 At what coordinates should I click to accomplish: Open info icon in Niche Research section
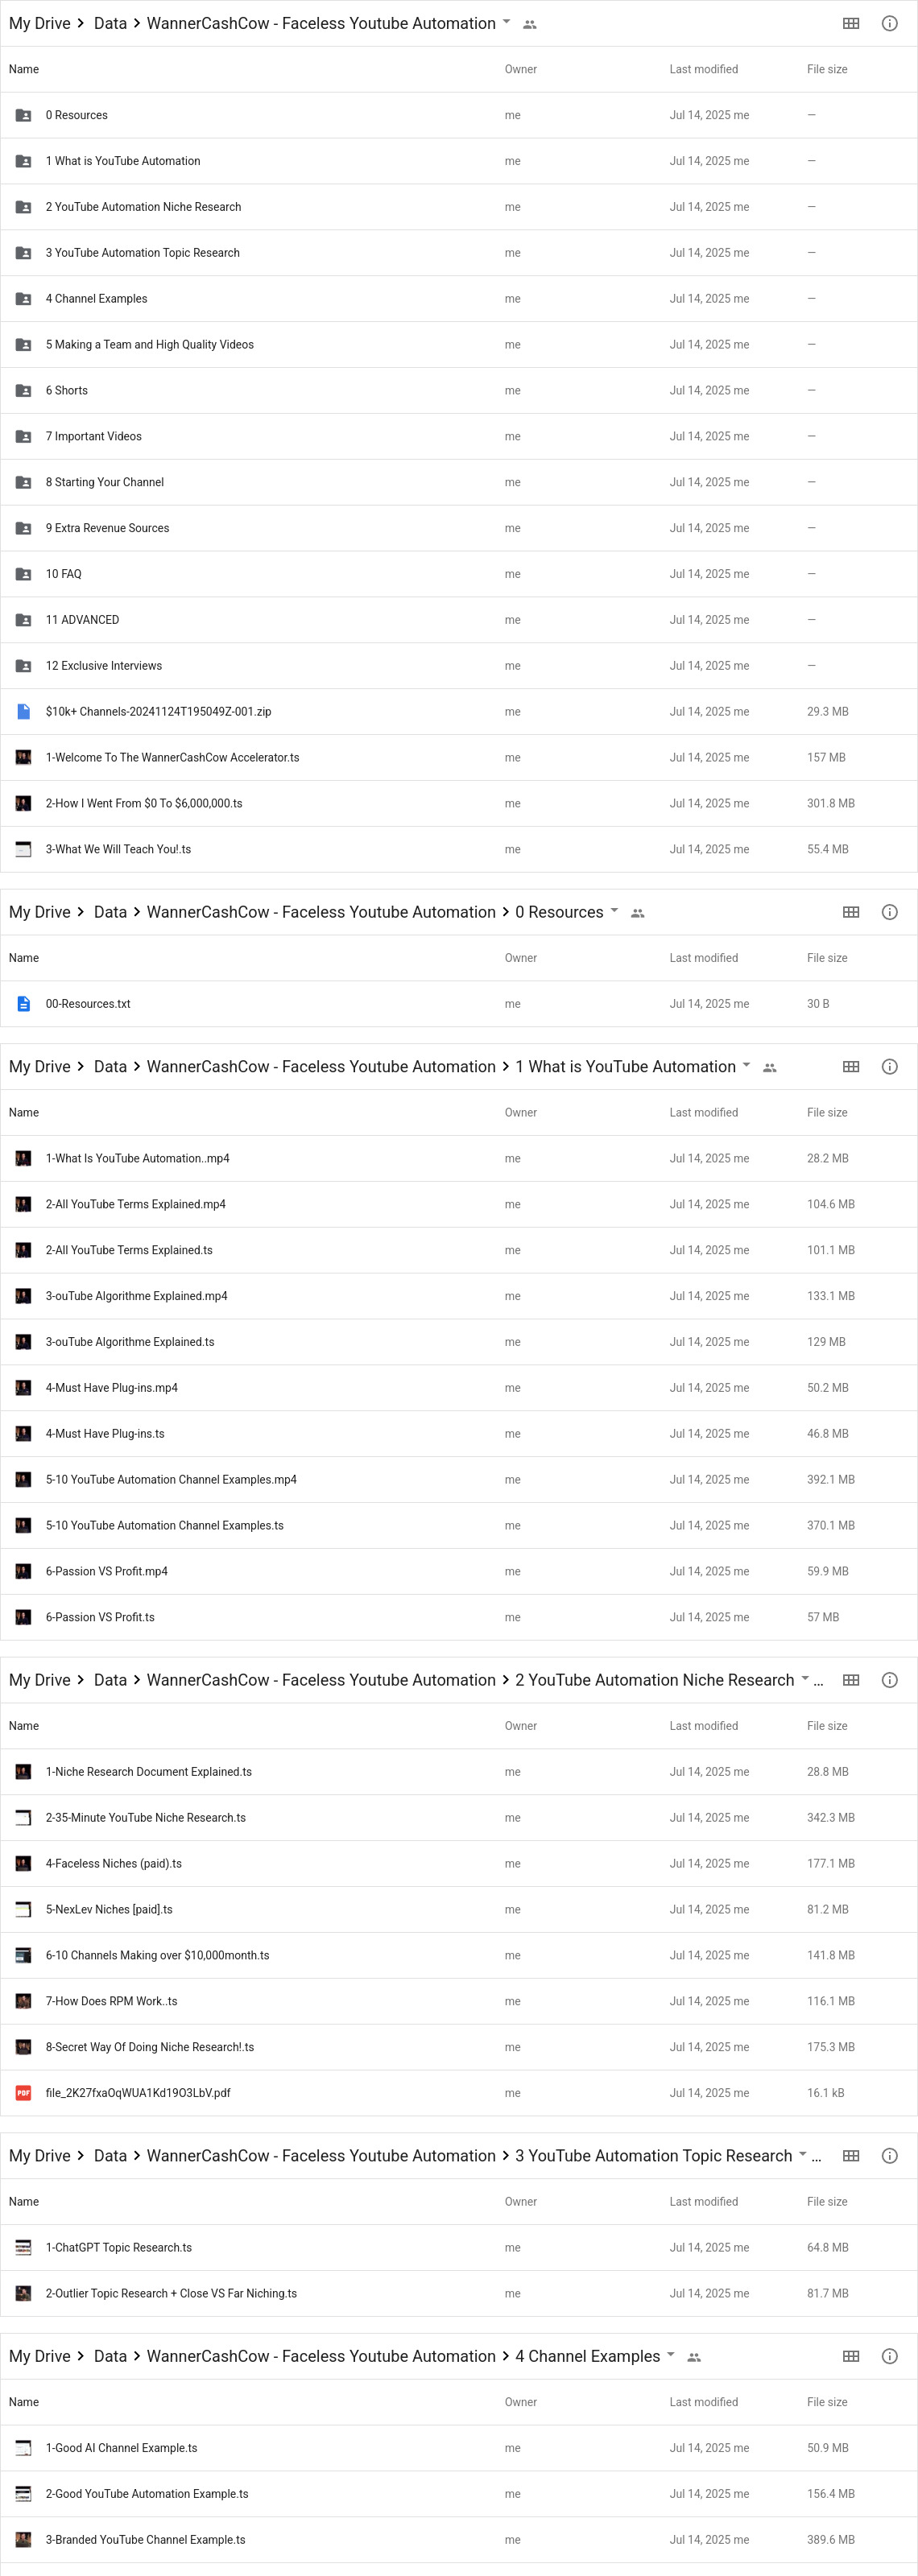click(x=889, y=1680)
